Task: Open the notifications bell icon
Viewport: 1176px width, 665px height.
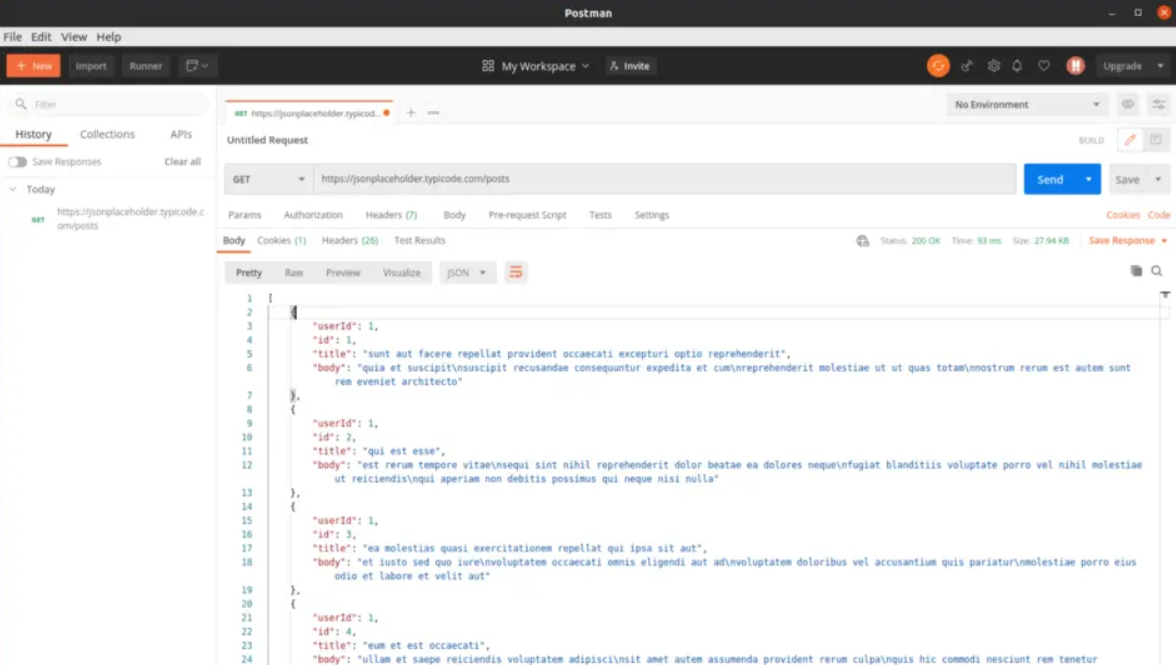Action: (1017, 66)
